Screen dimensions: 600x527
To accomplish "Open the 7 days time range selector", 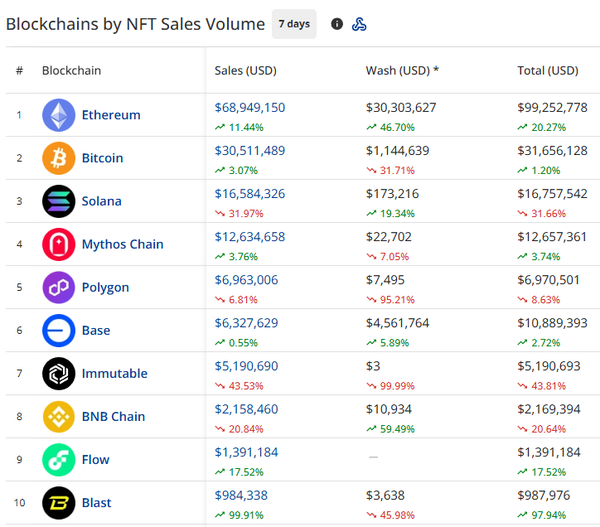I will click(x=294, y=24).
